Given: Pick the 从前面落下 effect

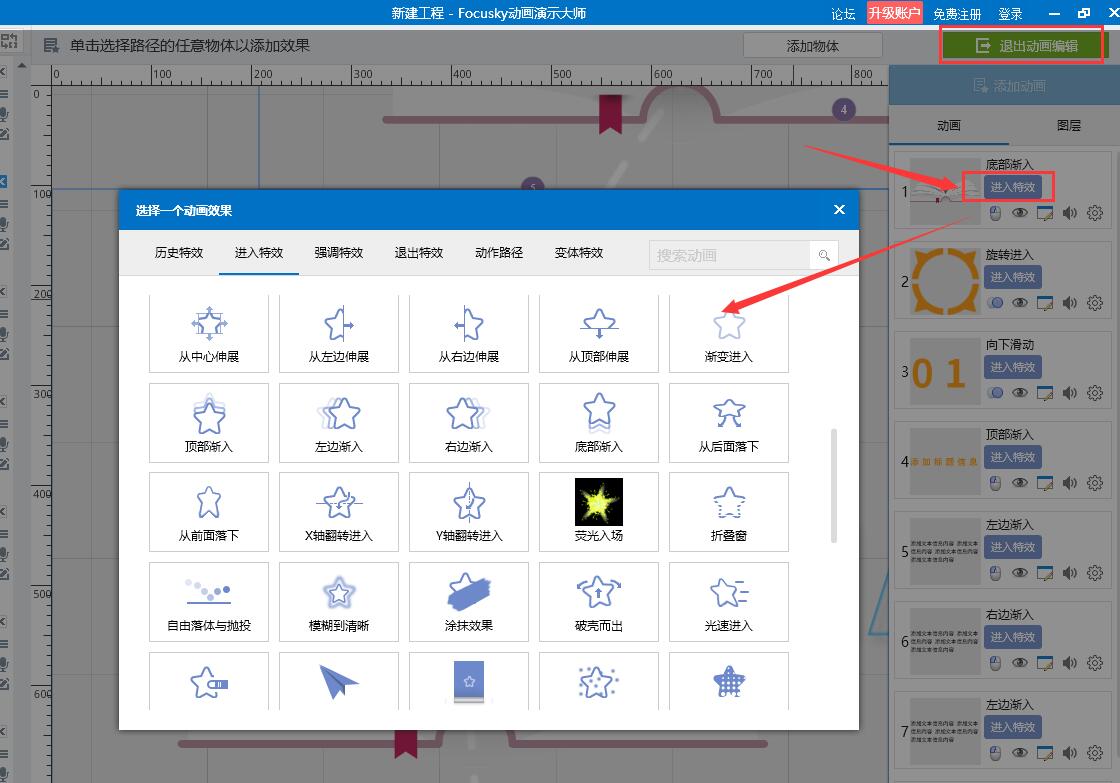Looking at the screenshot, I should click(209, 512).
